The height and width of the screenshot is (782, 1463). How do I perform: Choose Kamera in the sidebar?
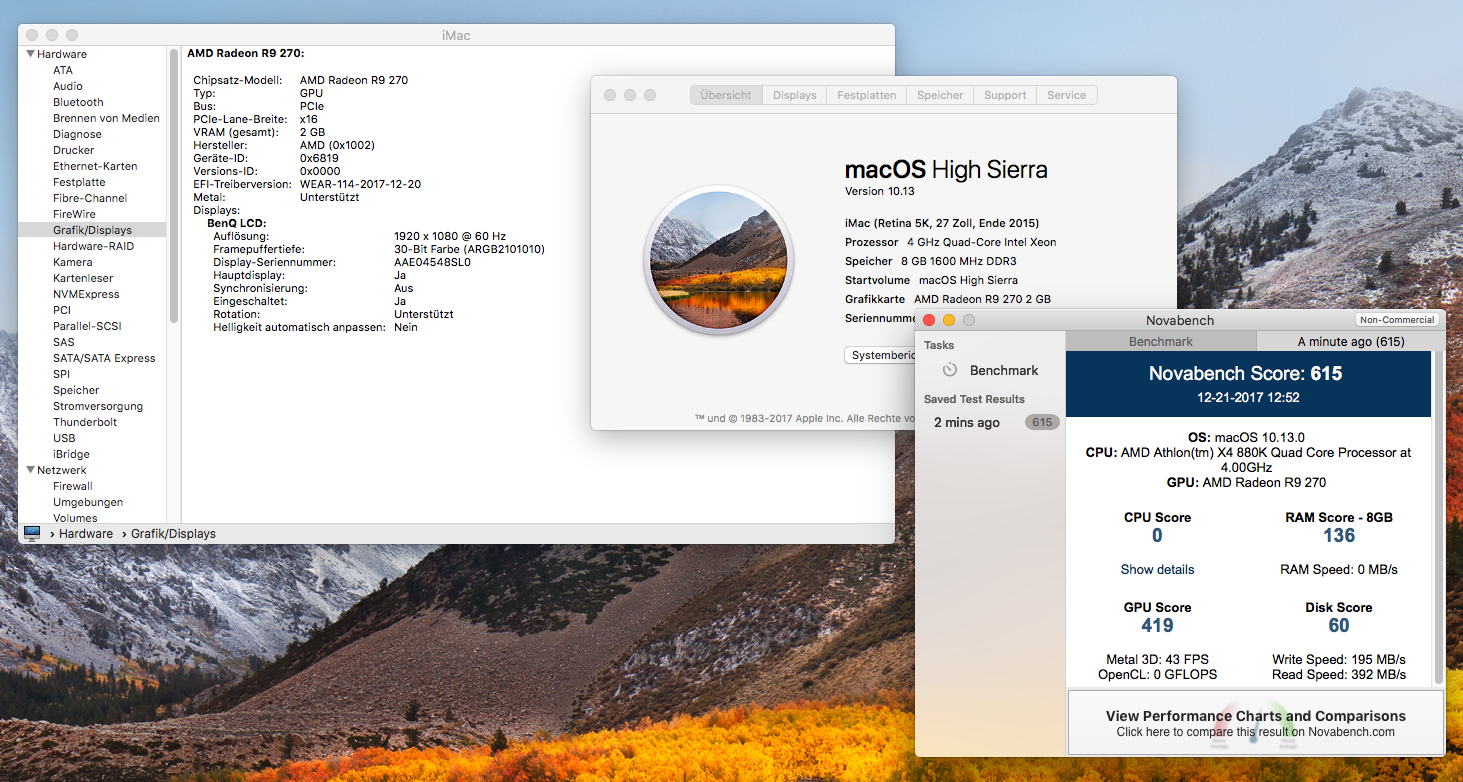(73, 262)
